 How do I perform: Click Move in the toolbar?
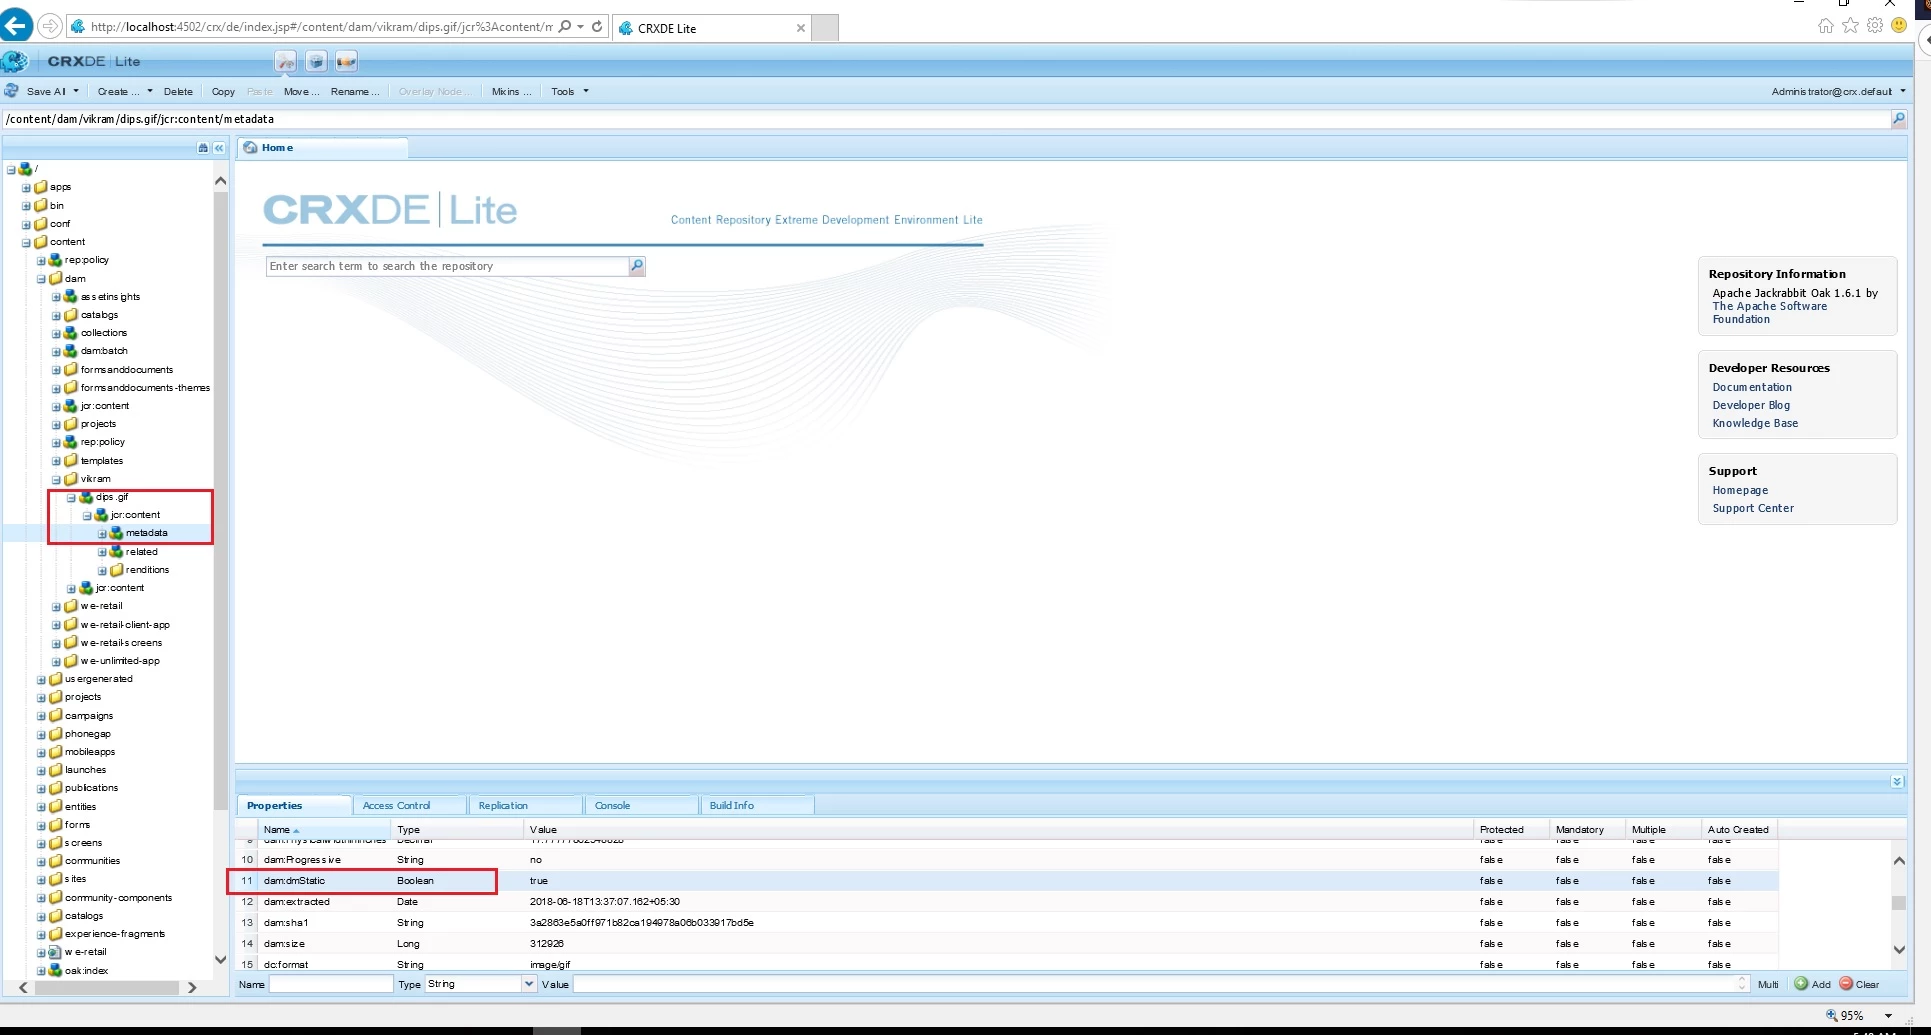[301, 91]
